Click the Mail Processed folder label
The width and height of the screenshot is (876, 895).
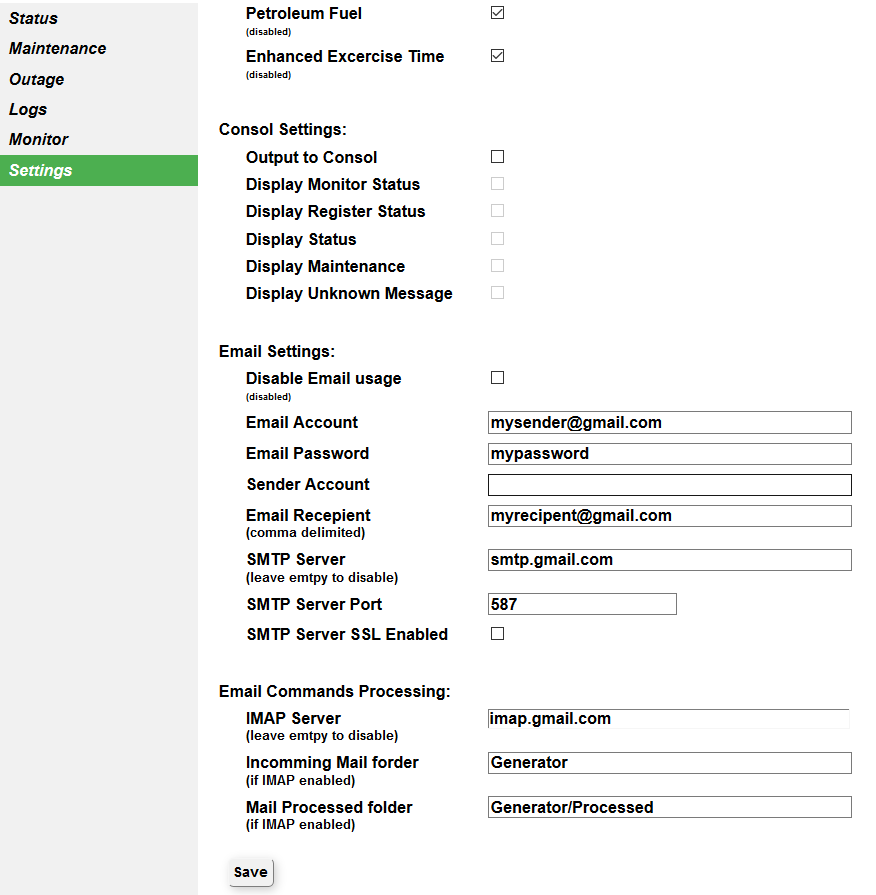pyautogui.click(x=329, y=808)
